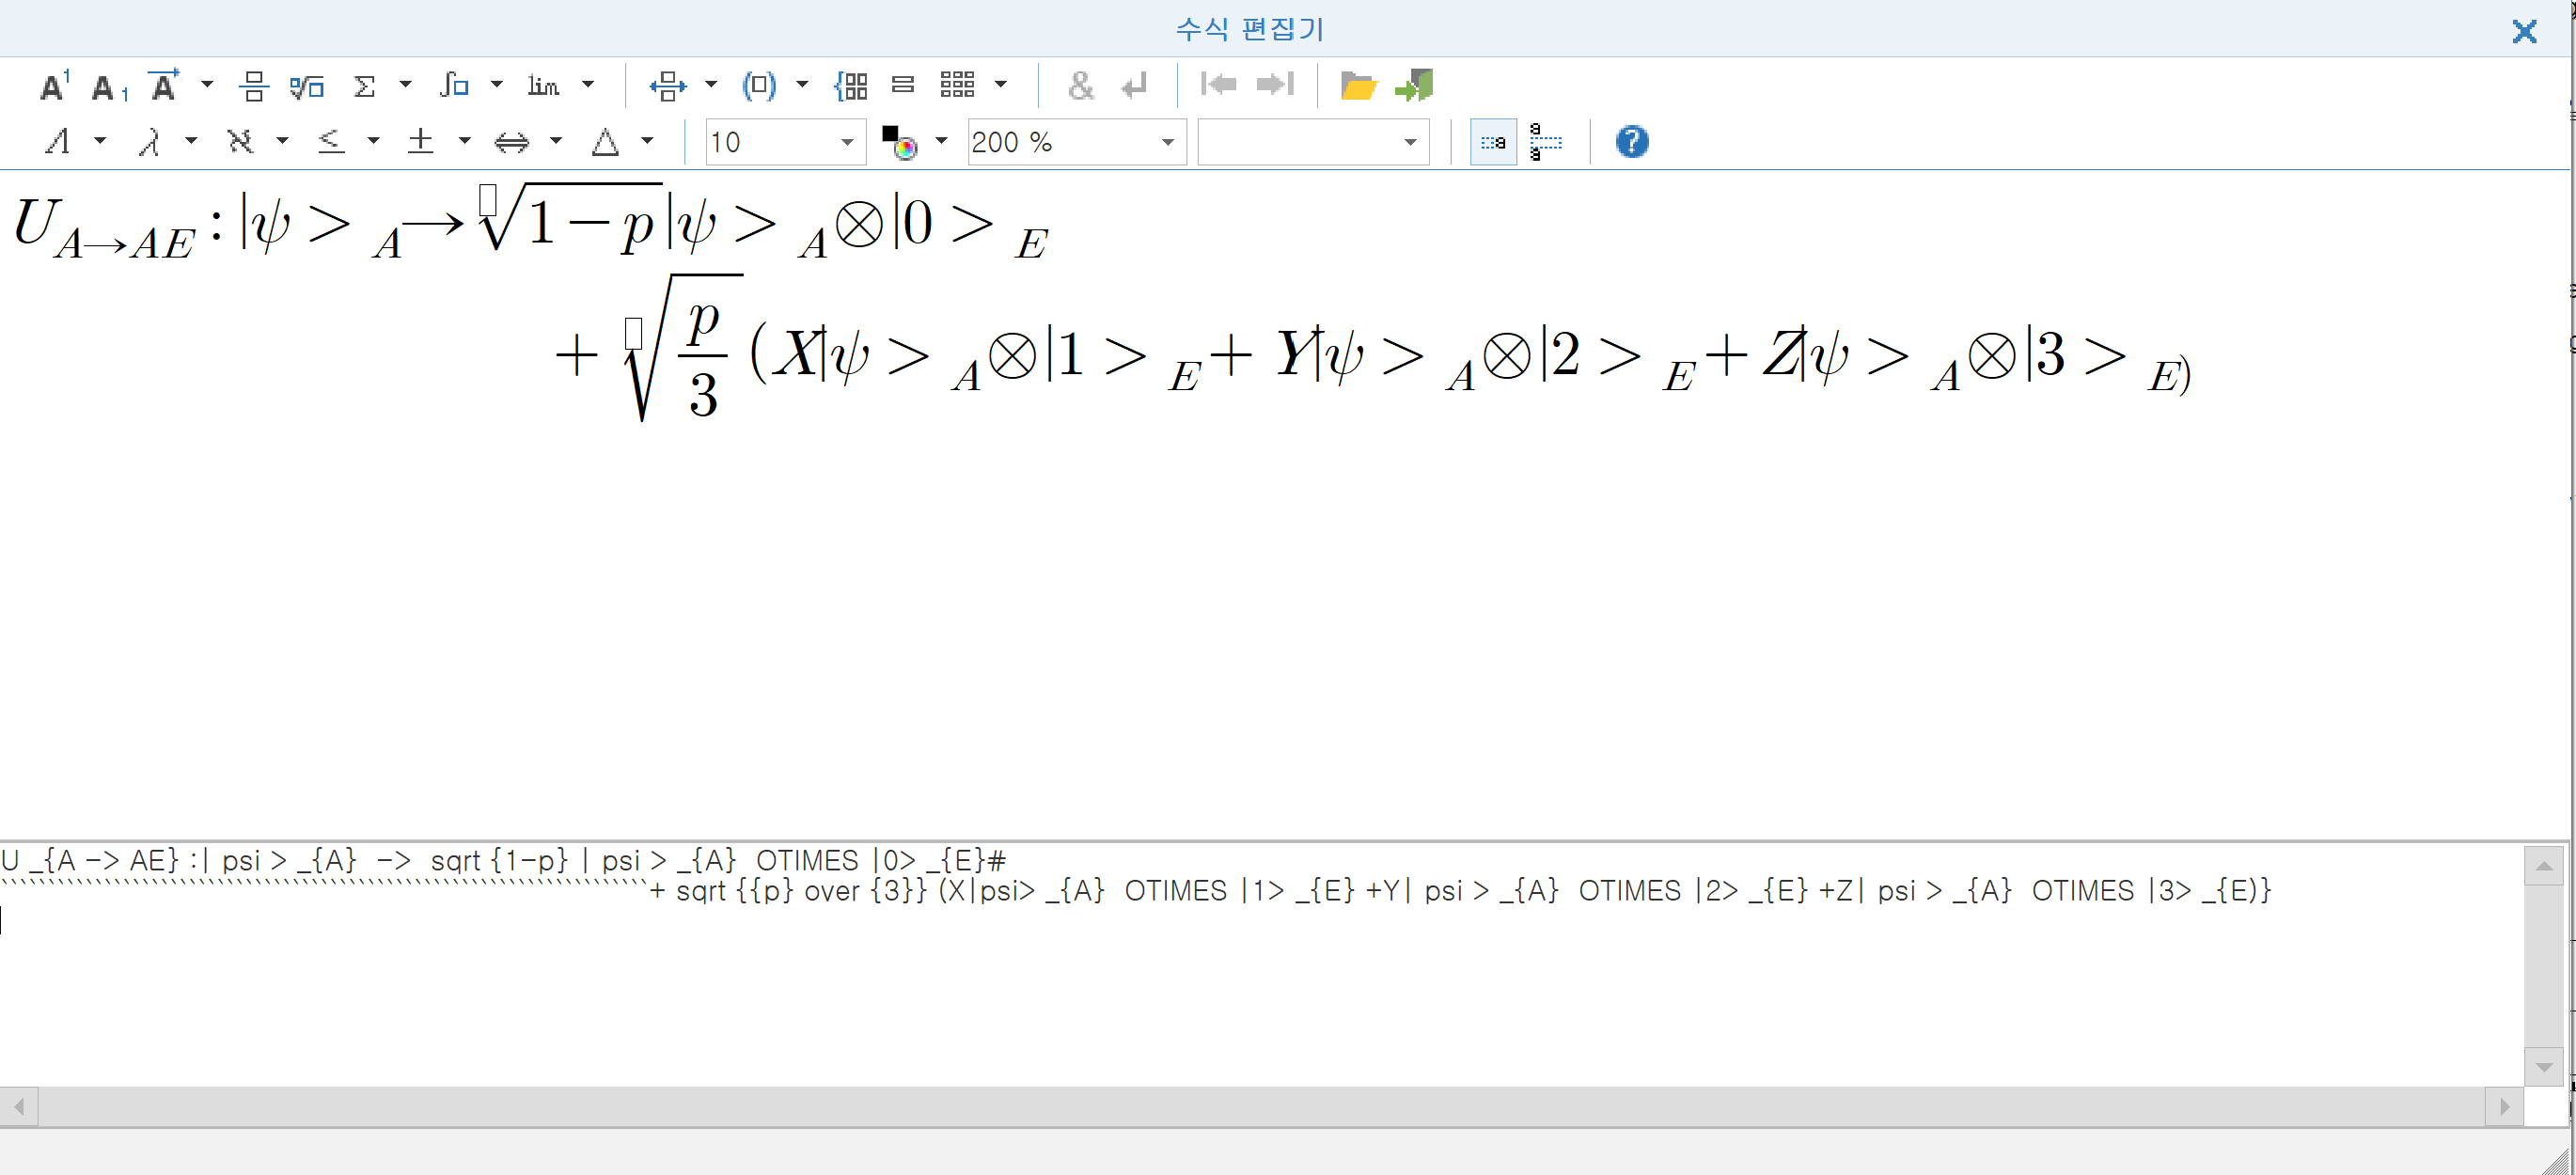
Task: Expand the plus-minus operator symbol list
Action: 465,141
